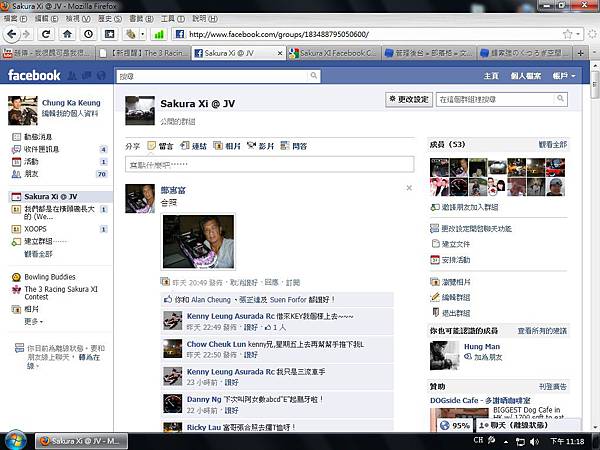Open Chung Ka Keung profile name link
Image resolution: width=600 pixels, height=450 pixels.
pyautogui.click(x=71, y=103)
